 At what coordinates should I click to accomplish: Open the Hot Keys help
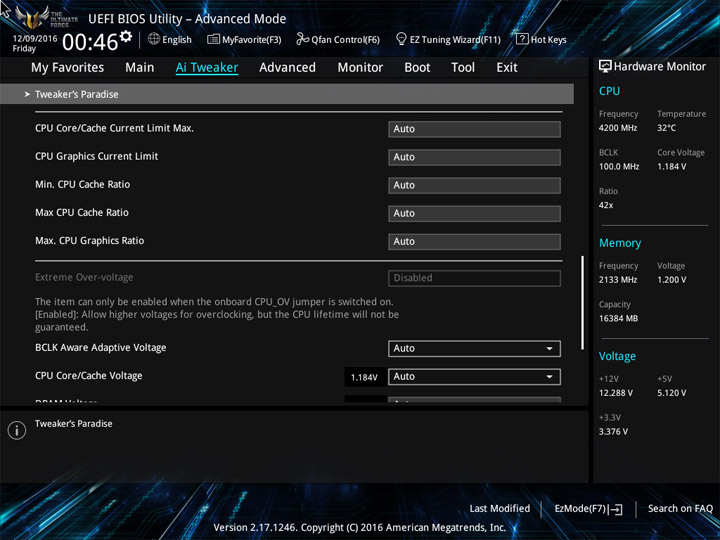[x=541, y=39]
